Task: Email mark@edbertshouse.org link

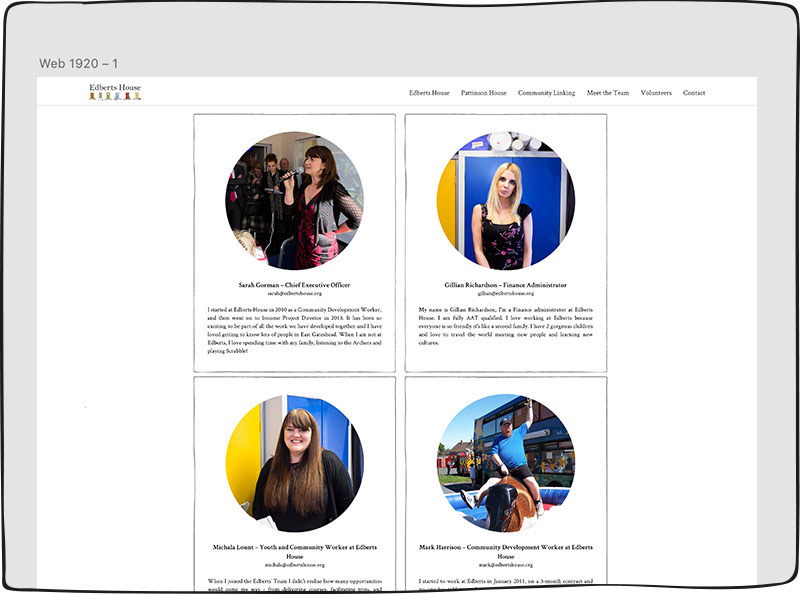Action: coord(506,565)
